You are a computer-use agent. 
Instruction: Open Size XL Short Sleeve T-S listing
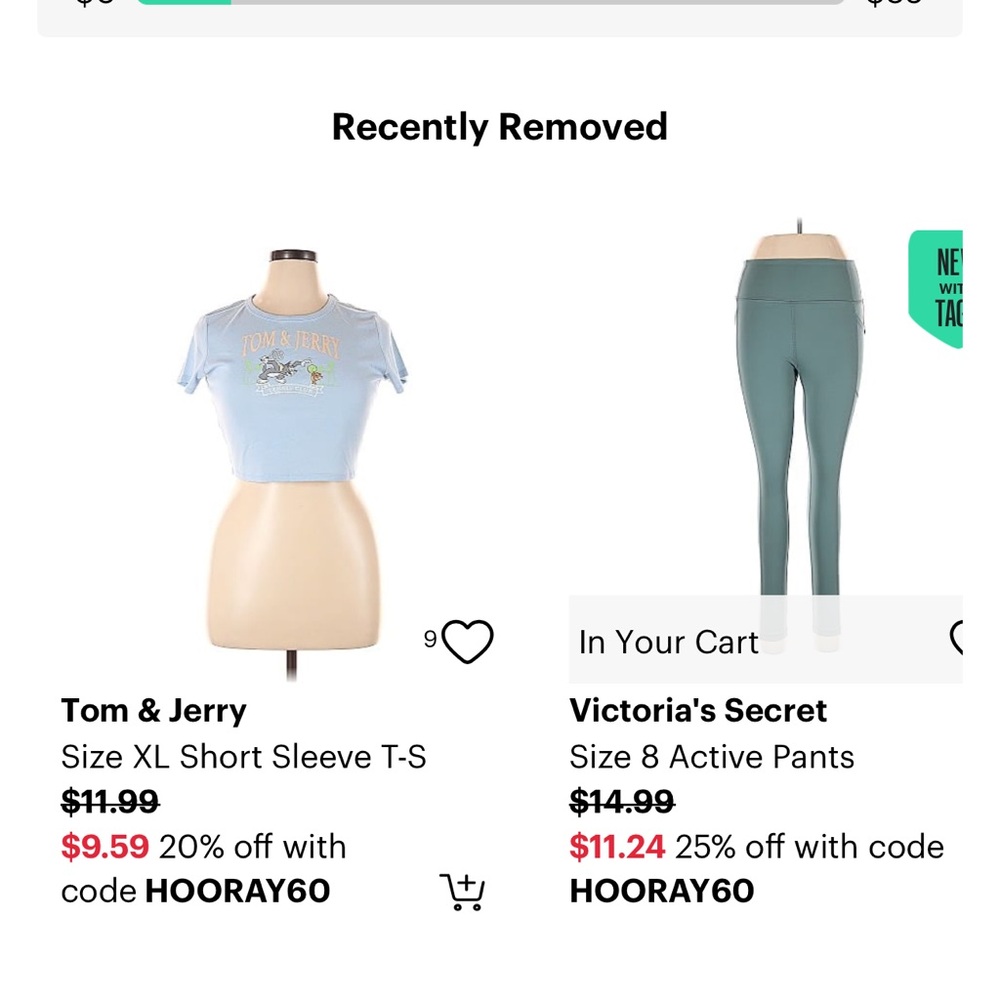tap(244, 757)
